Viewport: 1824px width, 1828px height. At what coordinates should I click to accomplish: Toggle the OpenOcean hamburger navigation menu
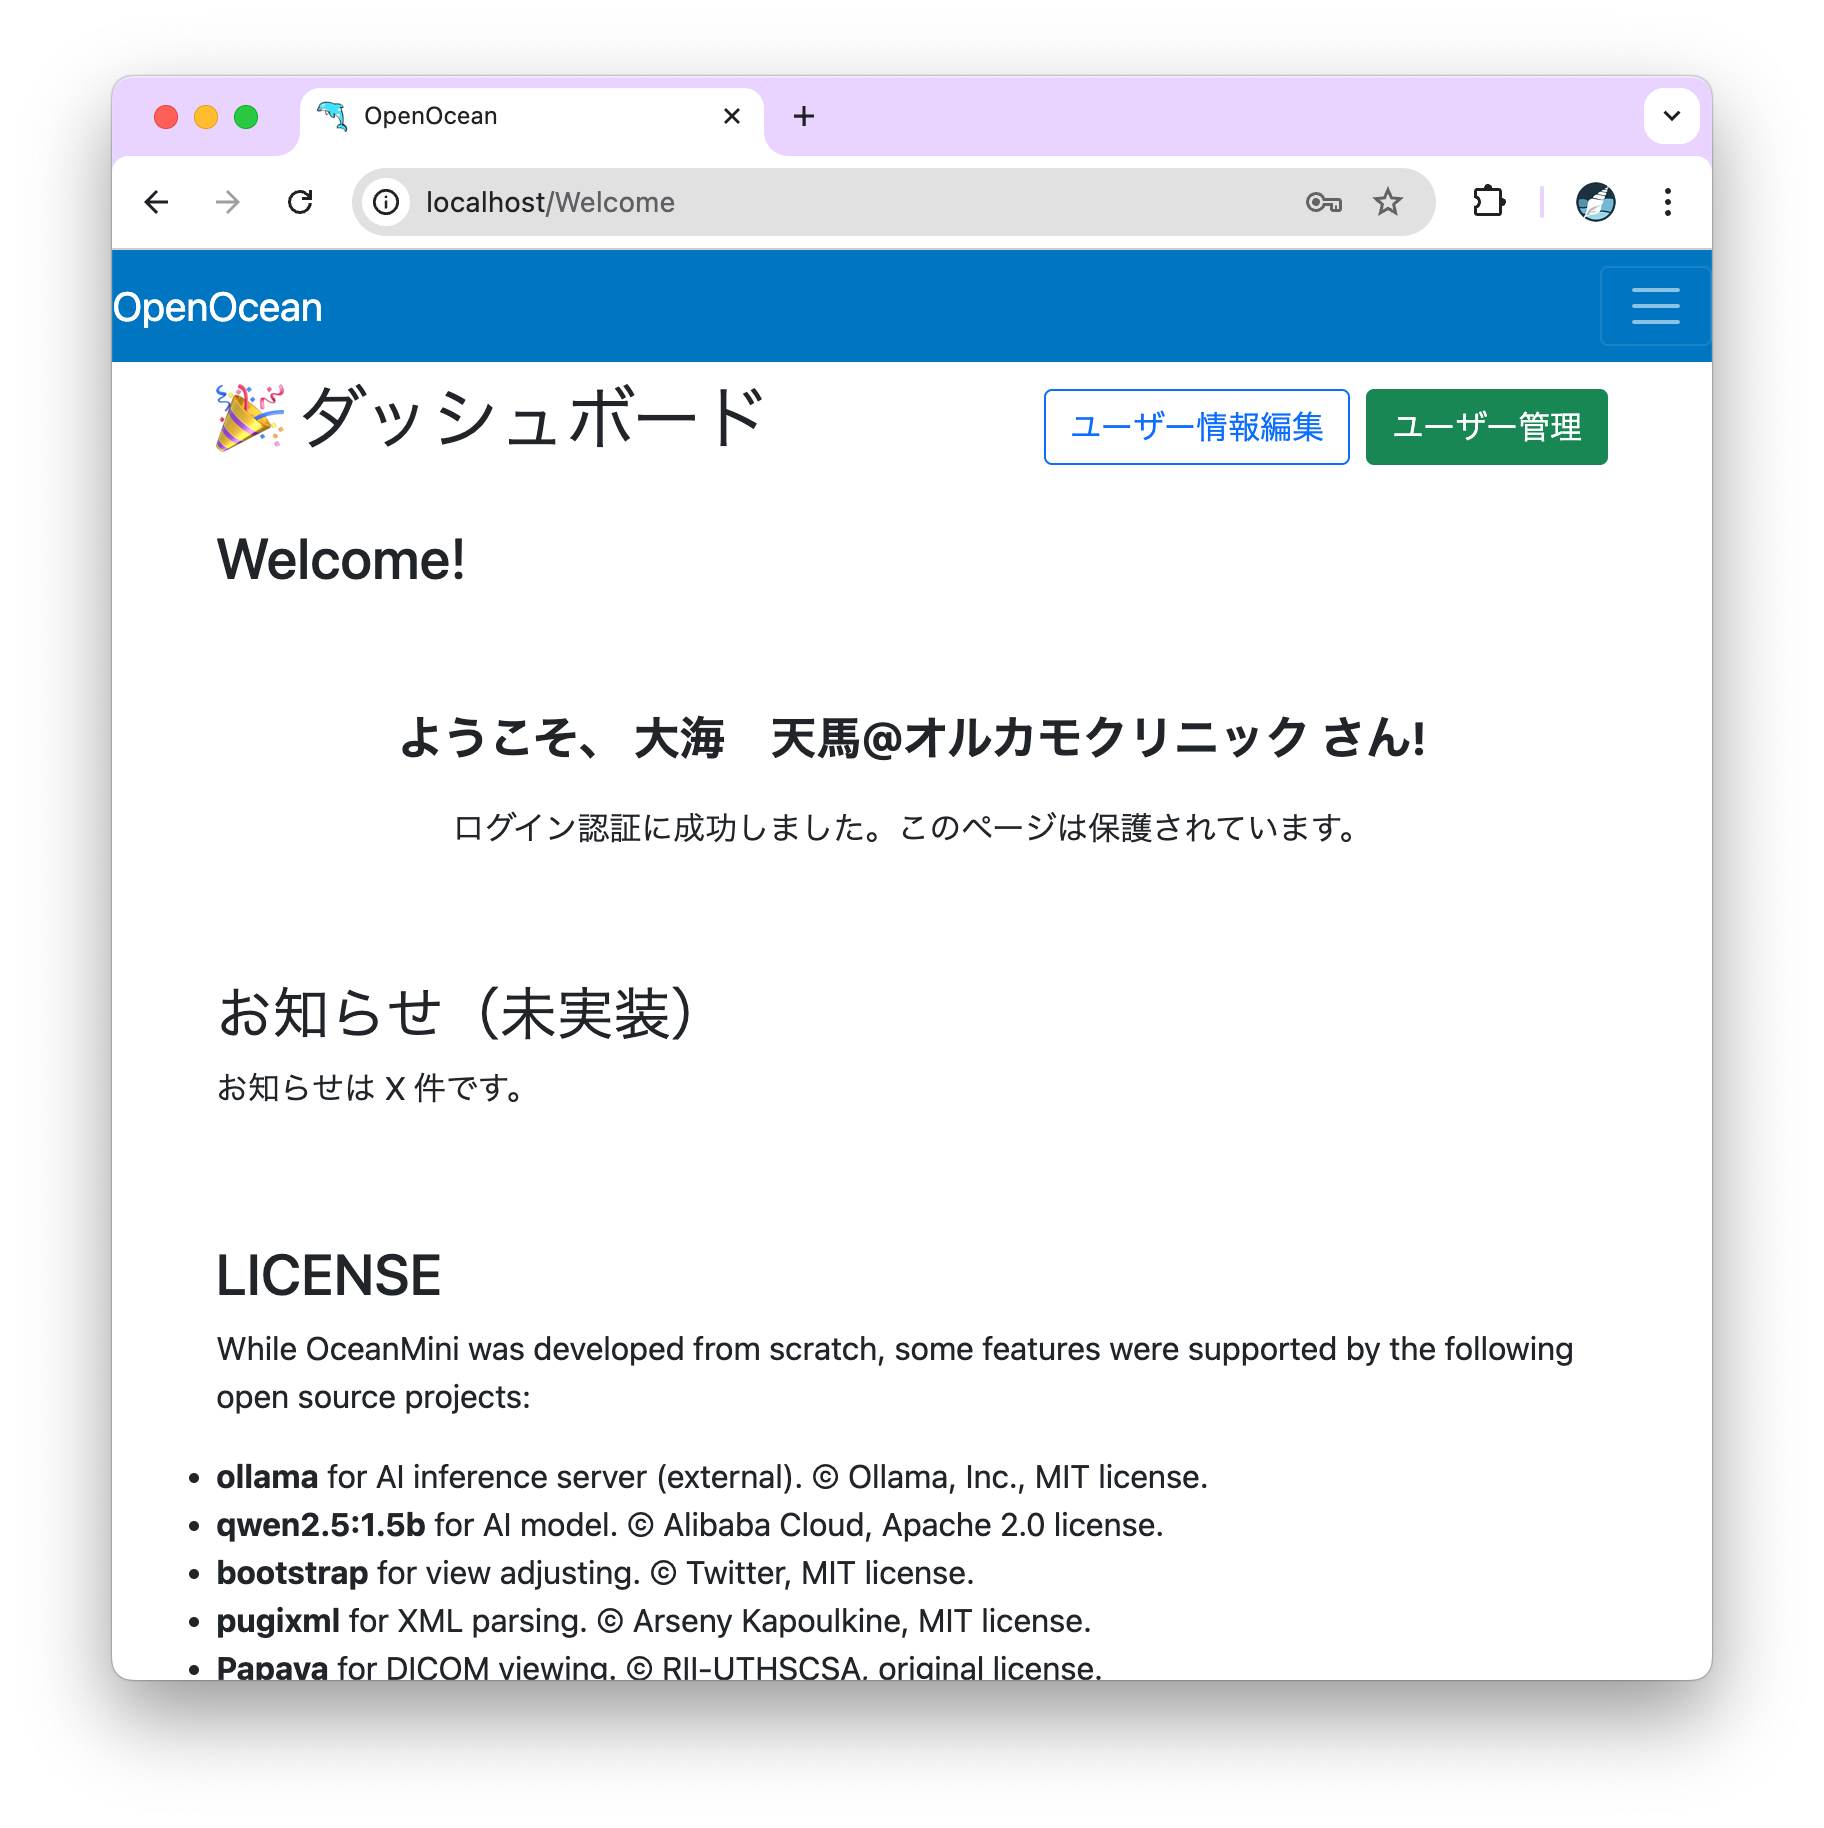tap(1655, 306)
